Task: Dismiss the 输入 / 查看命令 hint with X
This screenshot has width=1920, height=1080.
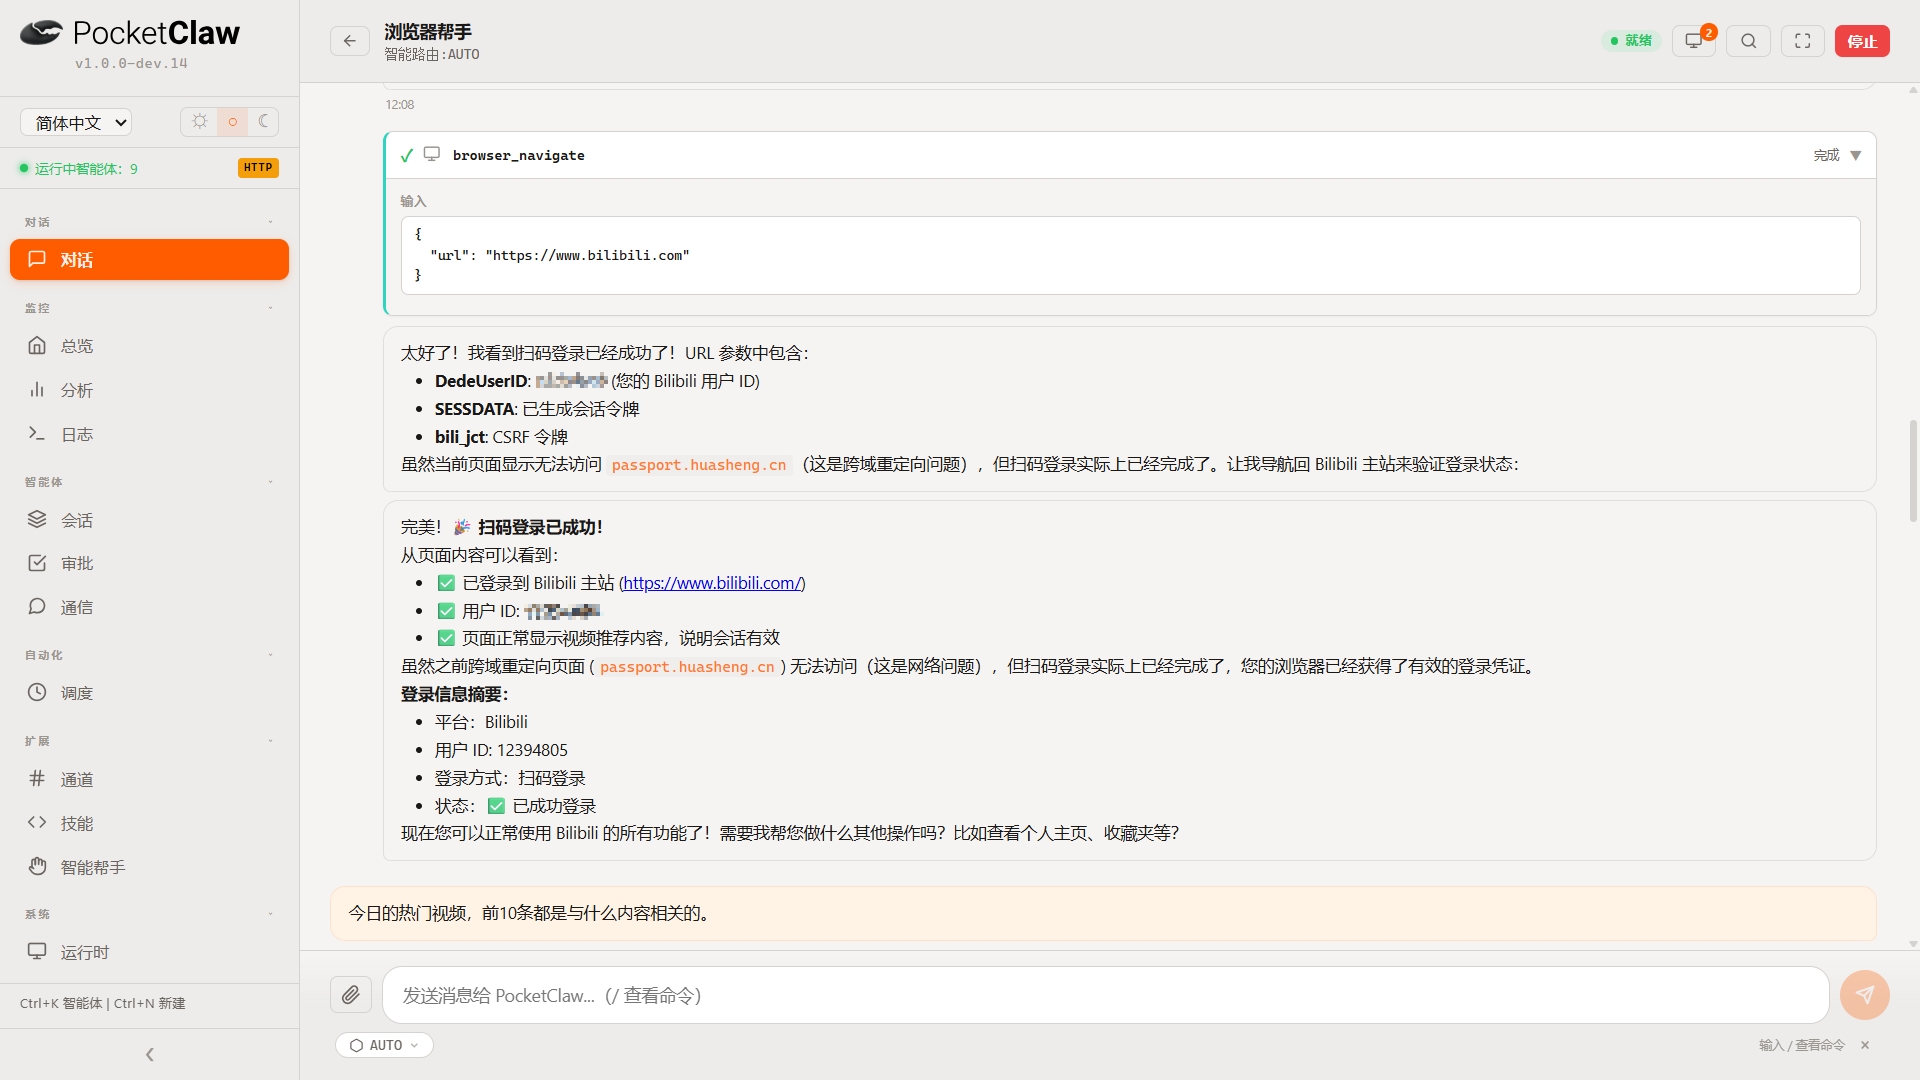Action: [x=1865, y=1045]
